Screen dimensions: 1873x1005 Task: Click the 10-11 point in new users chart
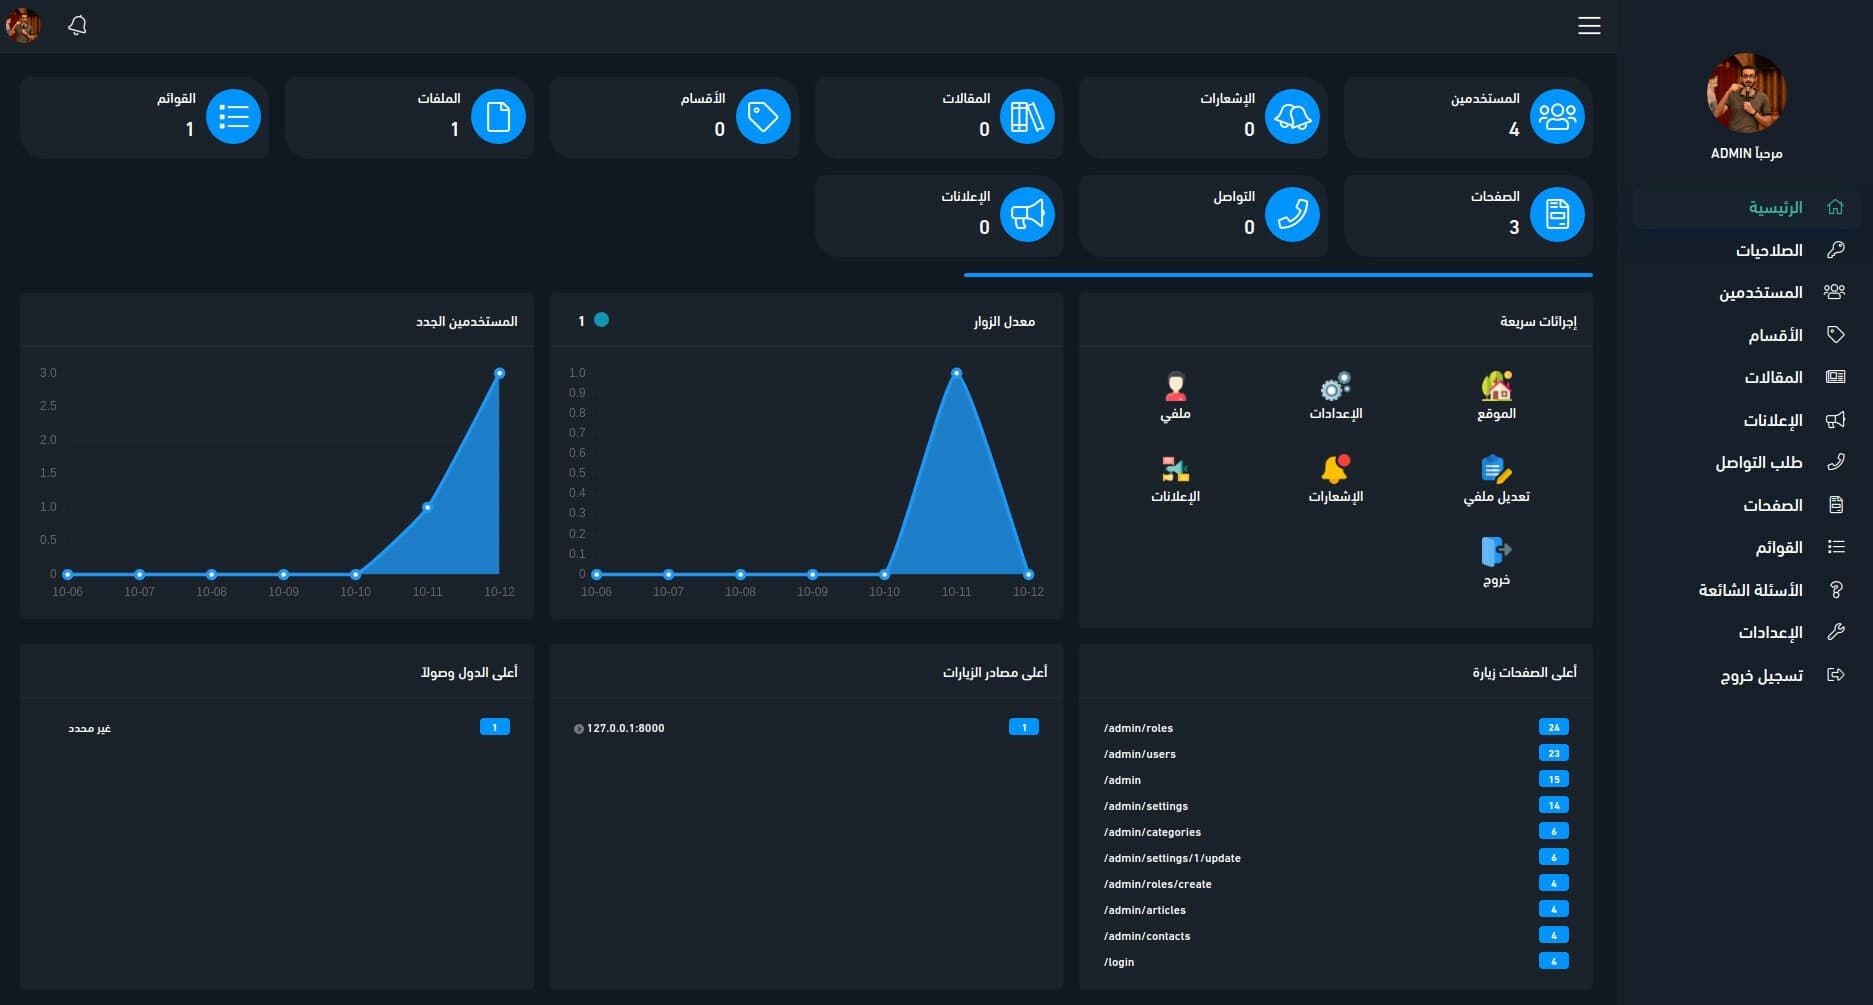[x=427, y=507]
